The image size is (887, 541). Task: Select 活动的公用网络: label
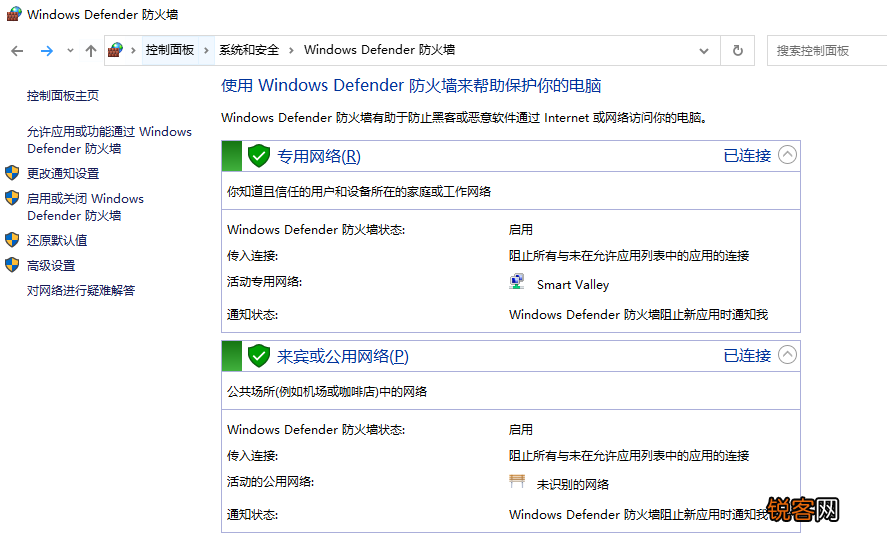coord(270,482)
